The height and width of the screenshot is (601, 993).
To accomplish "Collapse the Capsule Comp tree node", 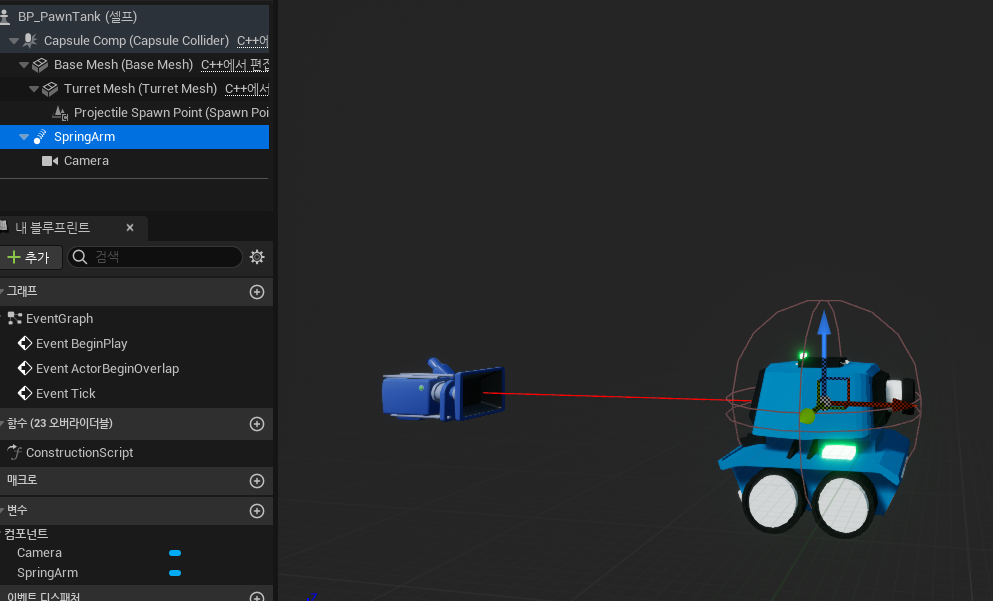I will pyautogui.click(x=13, y=41).
